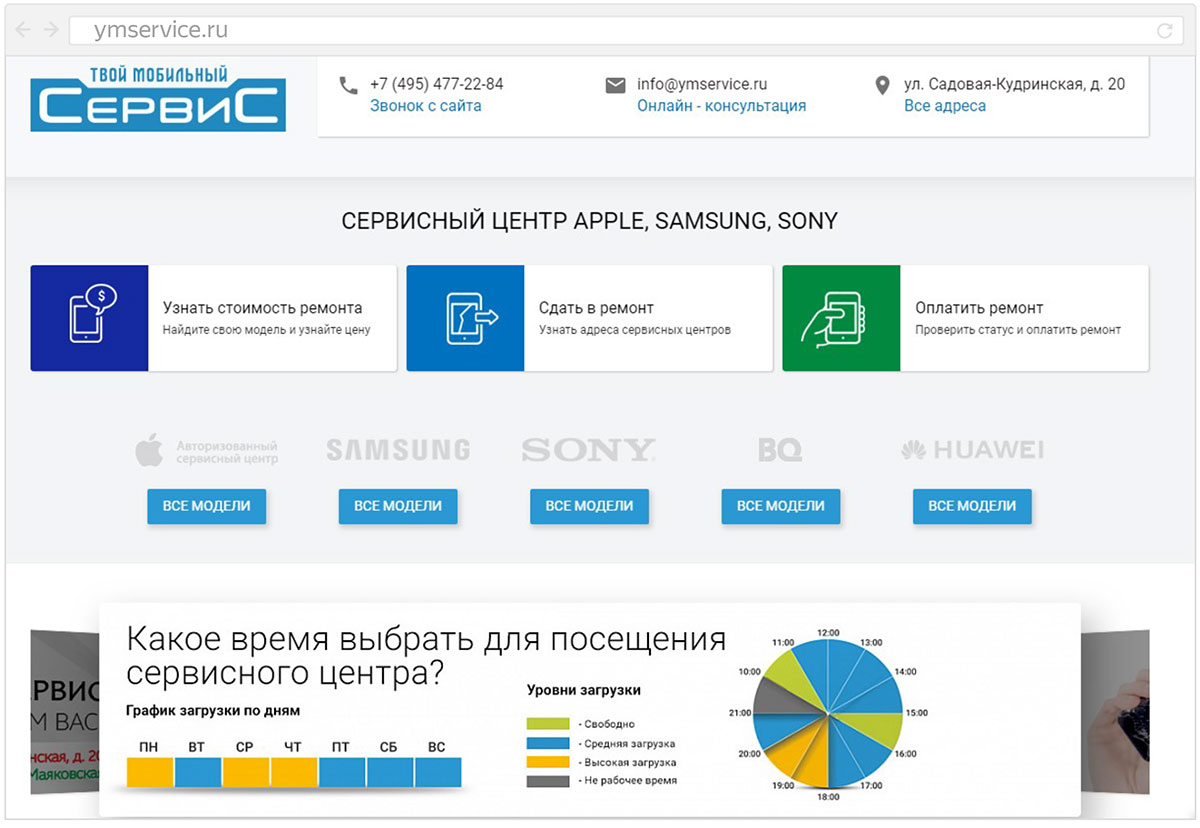Viewport: 1200px width, 828px height.
Task: Click the dark blue repair cost icon
Action: 89,318
